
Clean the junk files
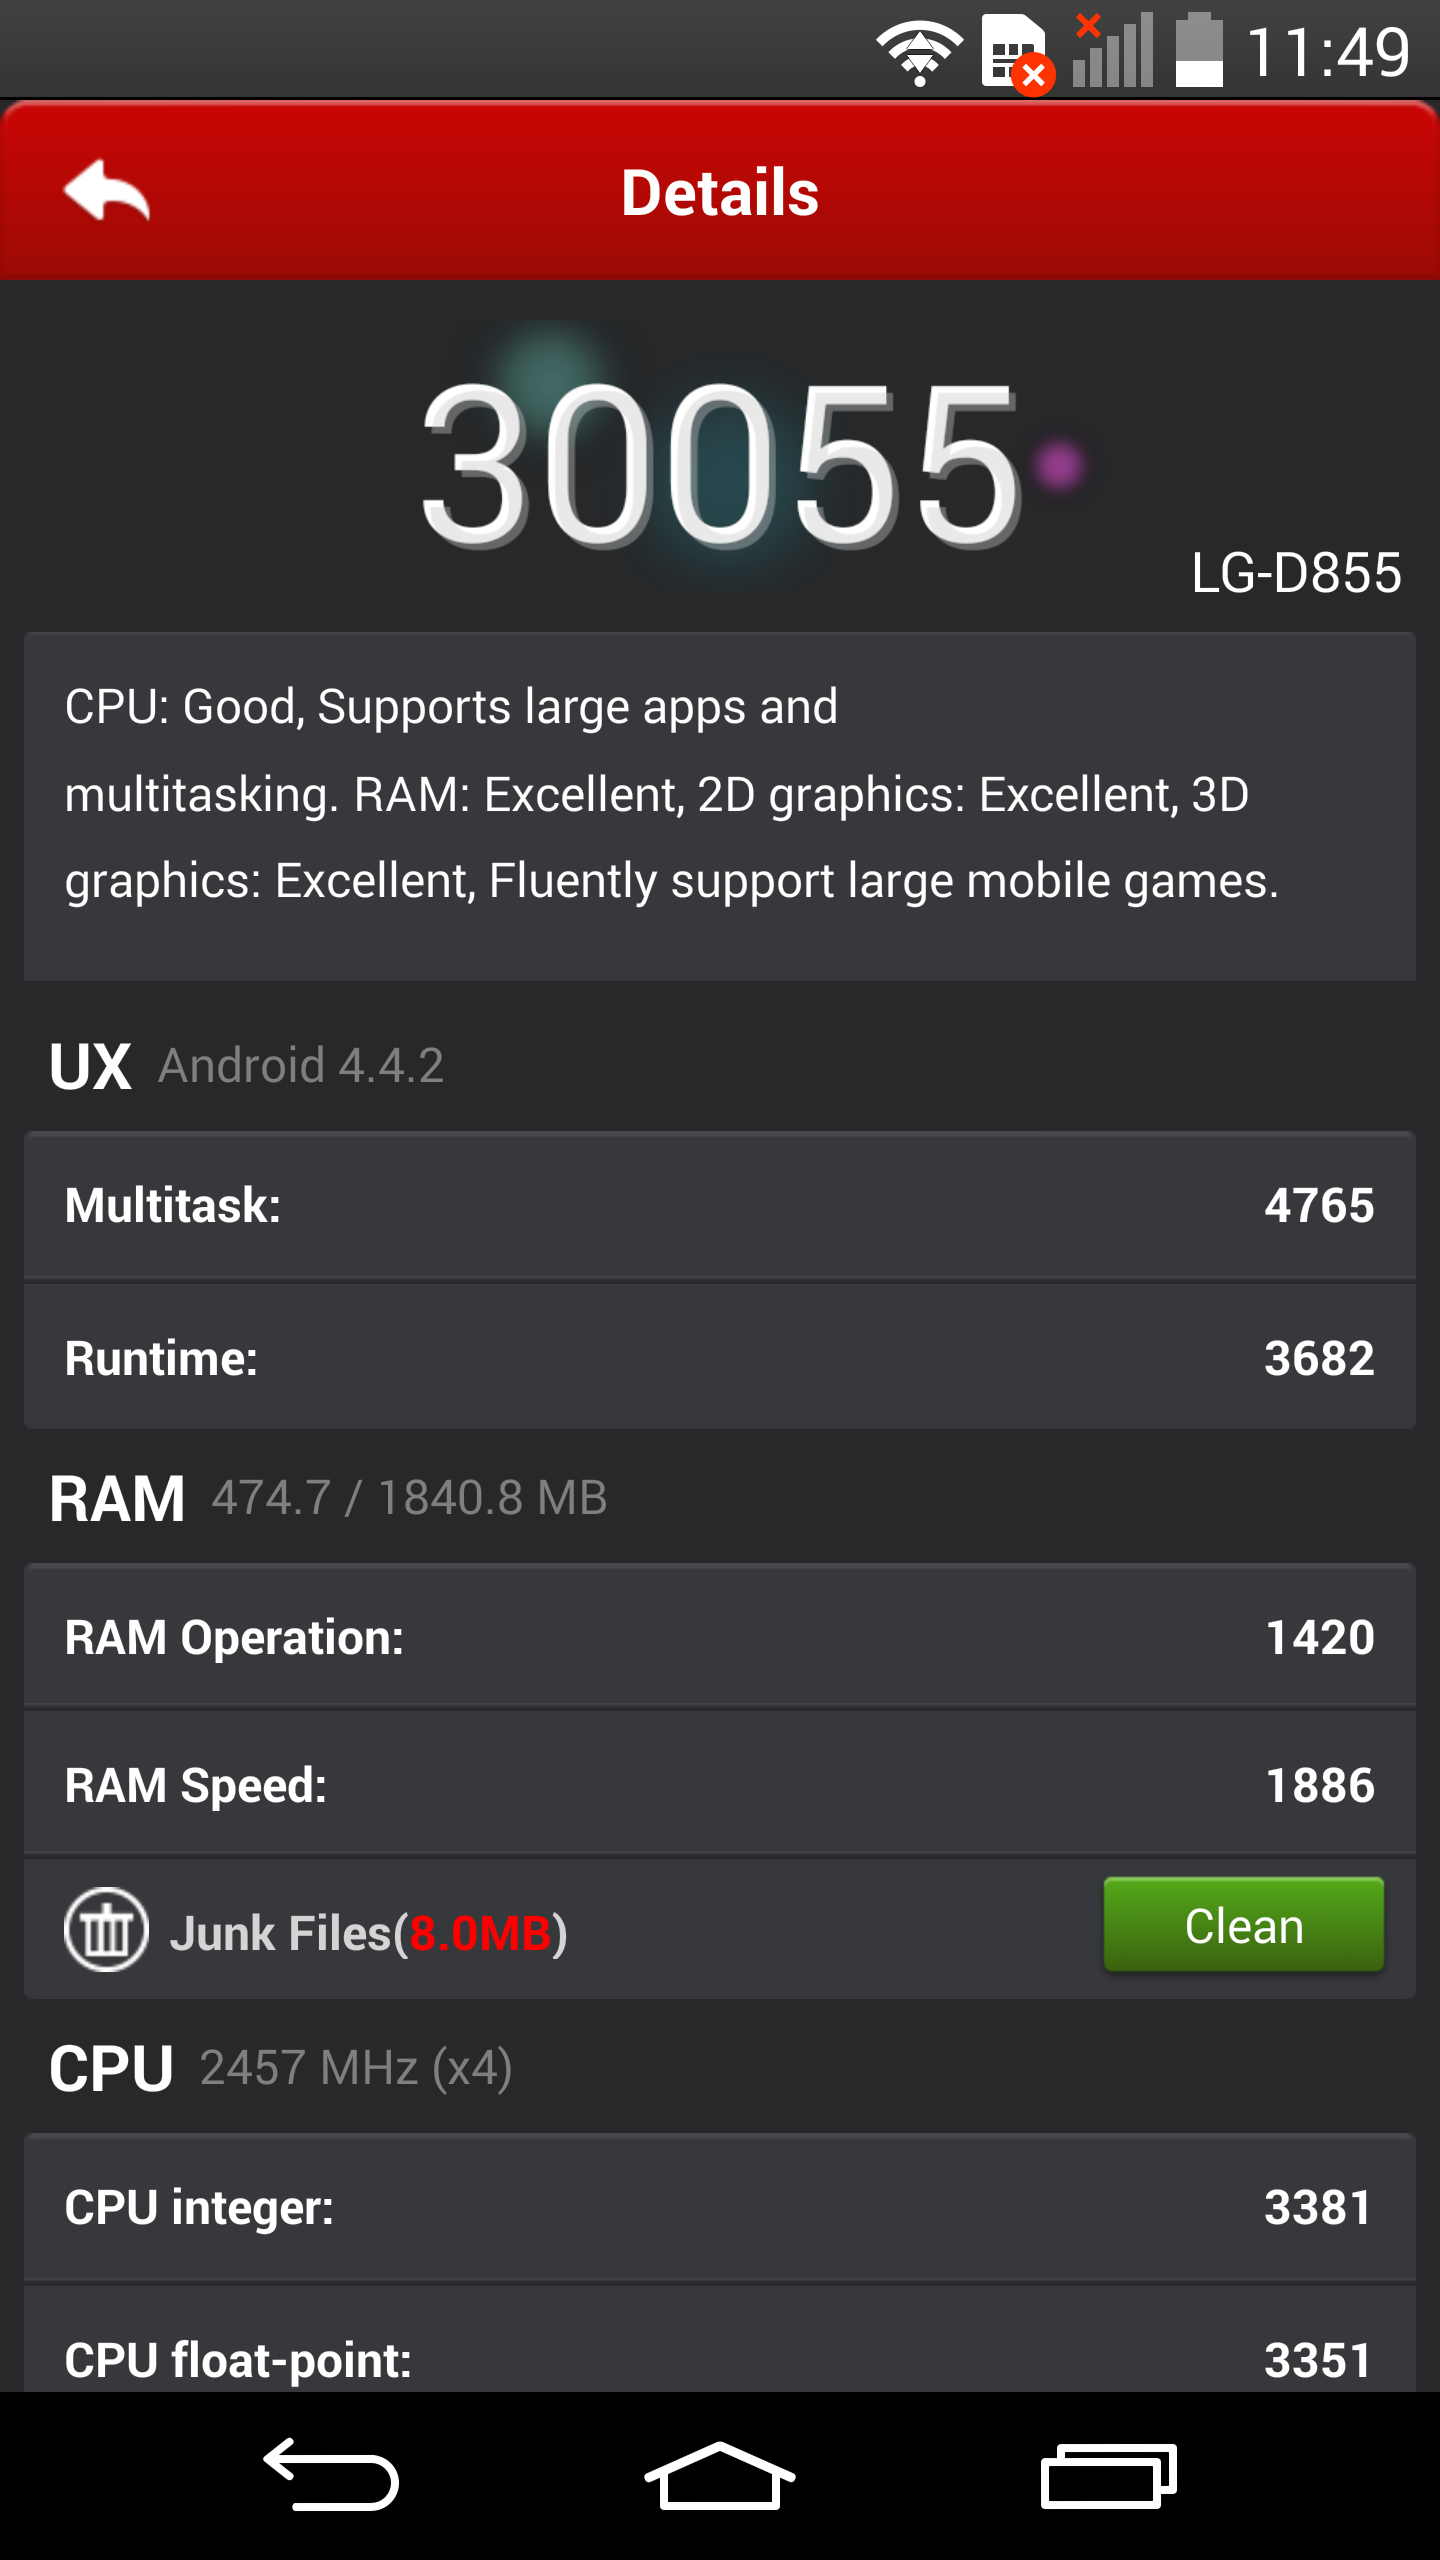[1243, 1925]
